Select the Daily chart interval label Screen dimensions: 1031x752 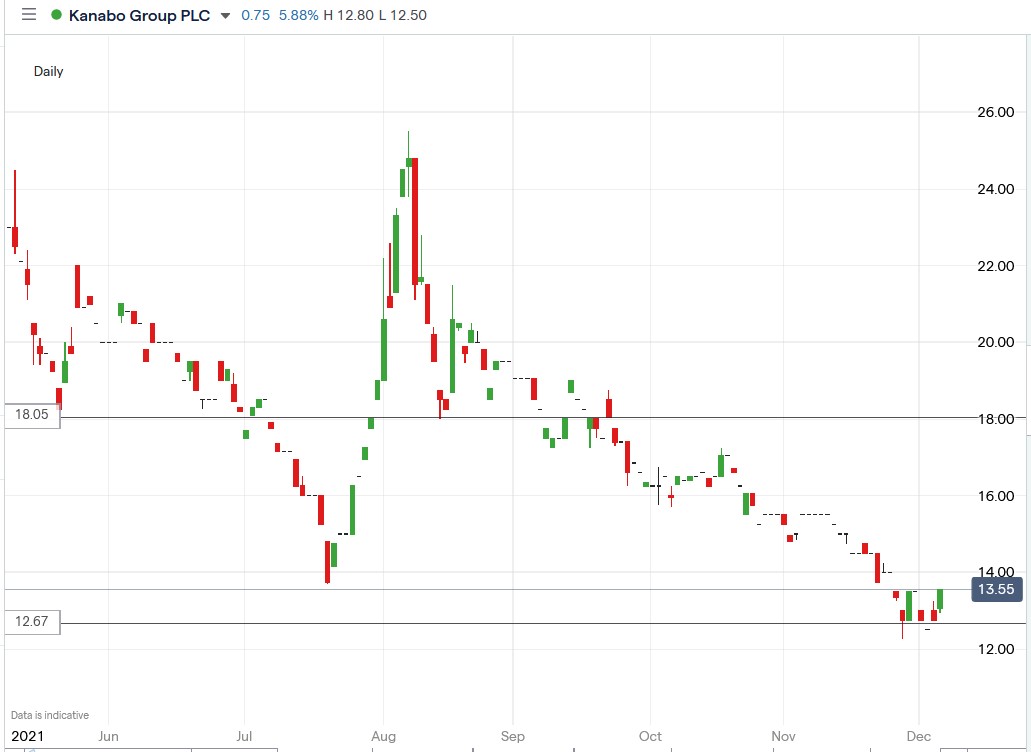(48, 71)
